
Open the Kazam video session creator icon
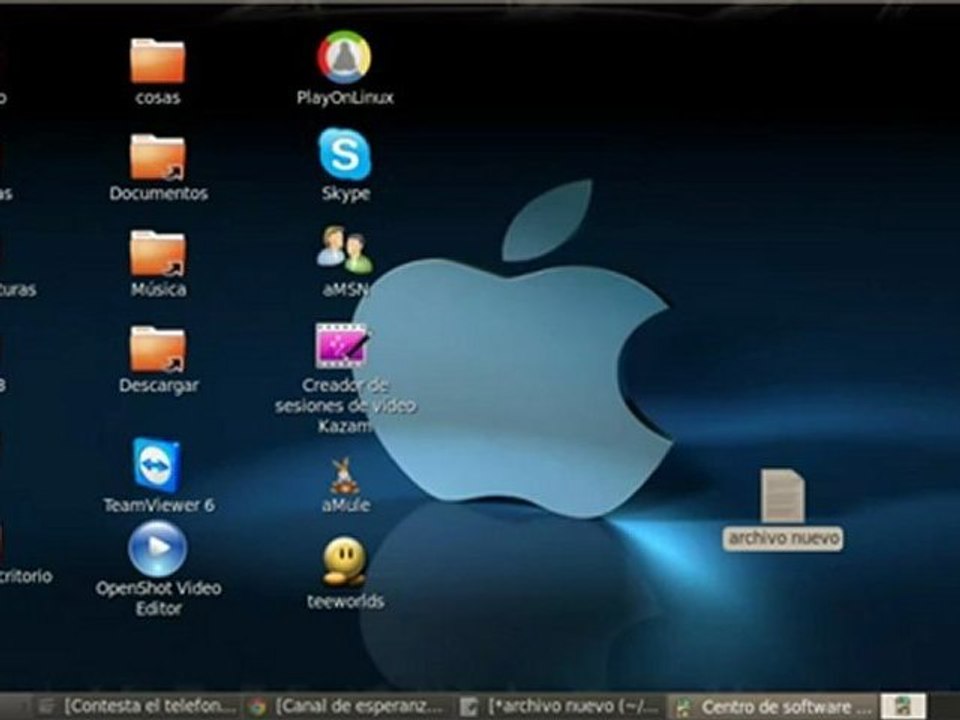coord(342,346)
